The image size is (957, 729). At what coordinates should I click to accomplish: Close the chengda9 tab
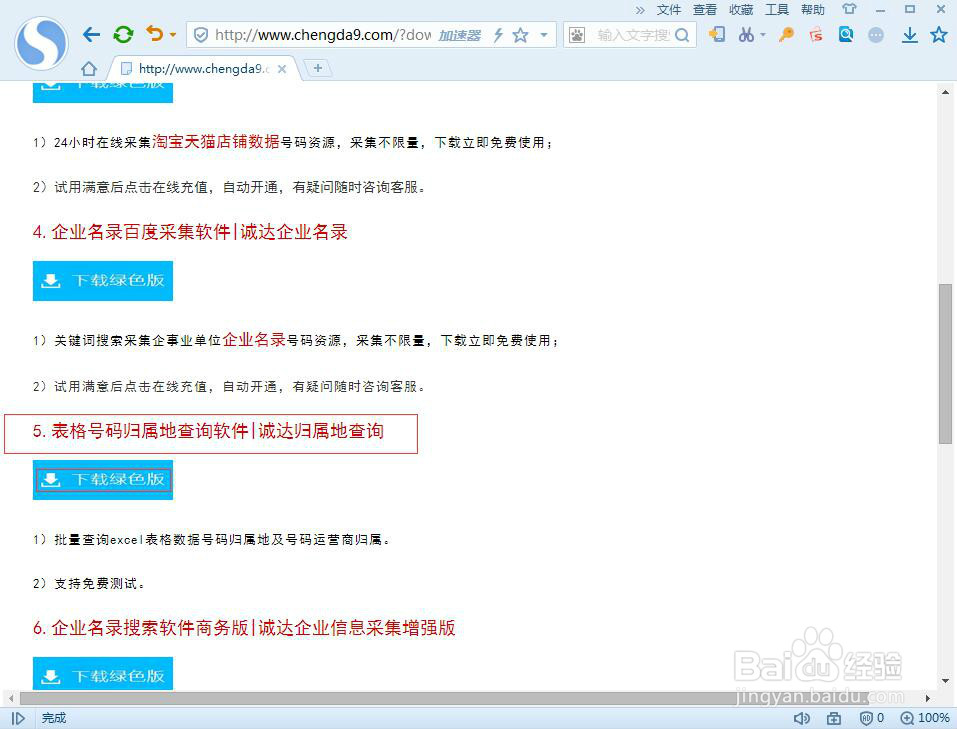click(x=282, y=69)
